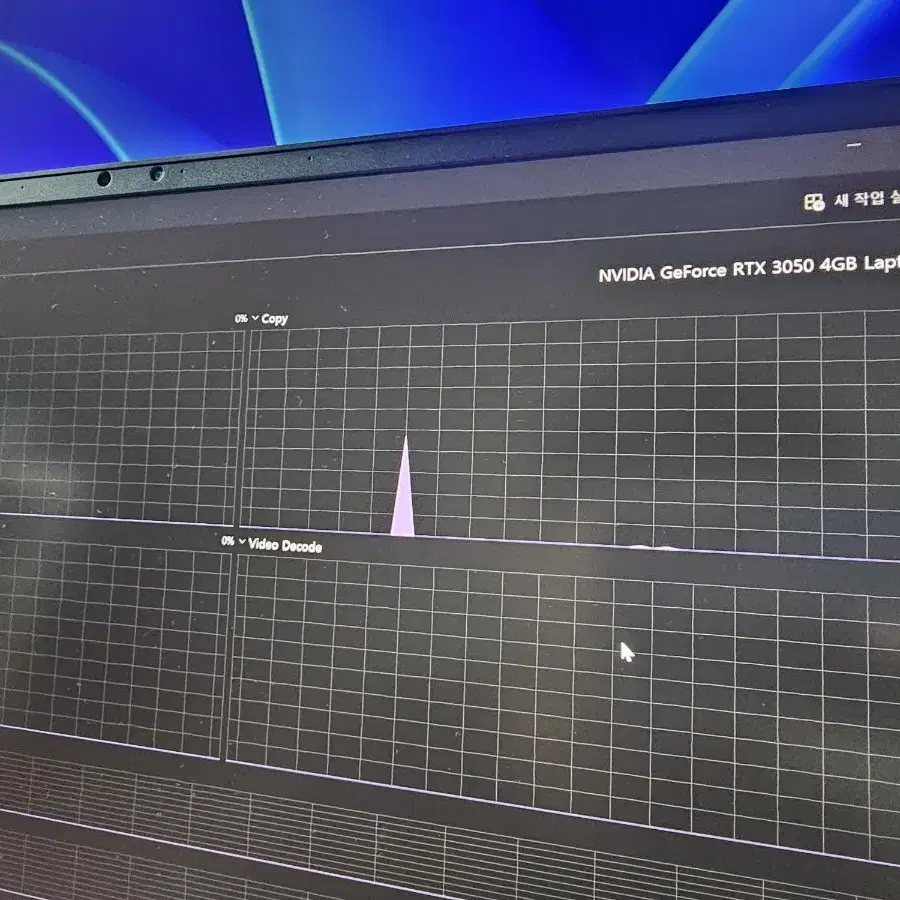Minimize the Task Manager window
The height and width of the screenshot is (900, 900).
click(854, 145)
